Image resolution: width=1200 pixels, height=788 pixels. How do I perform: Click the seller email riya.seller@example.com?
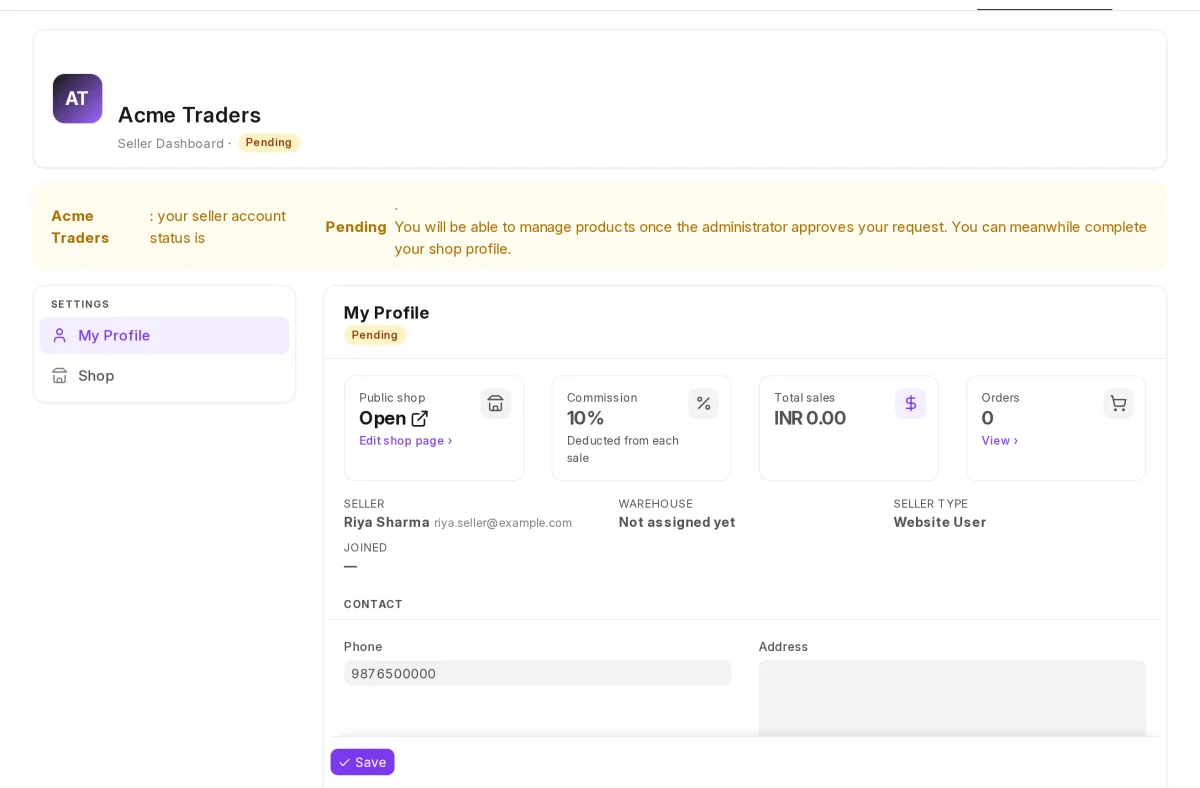[503, 523]
